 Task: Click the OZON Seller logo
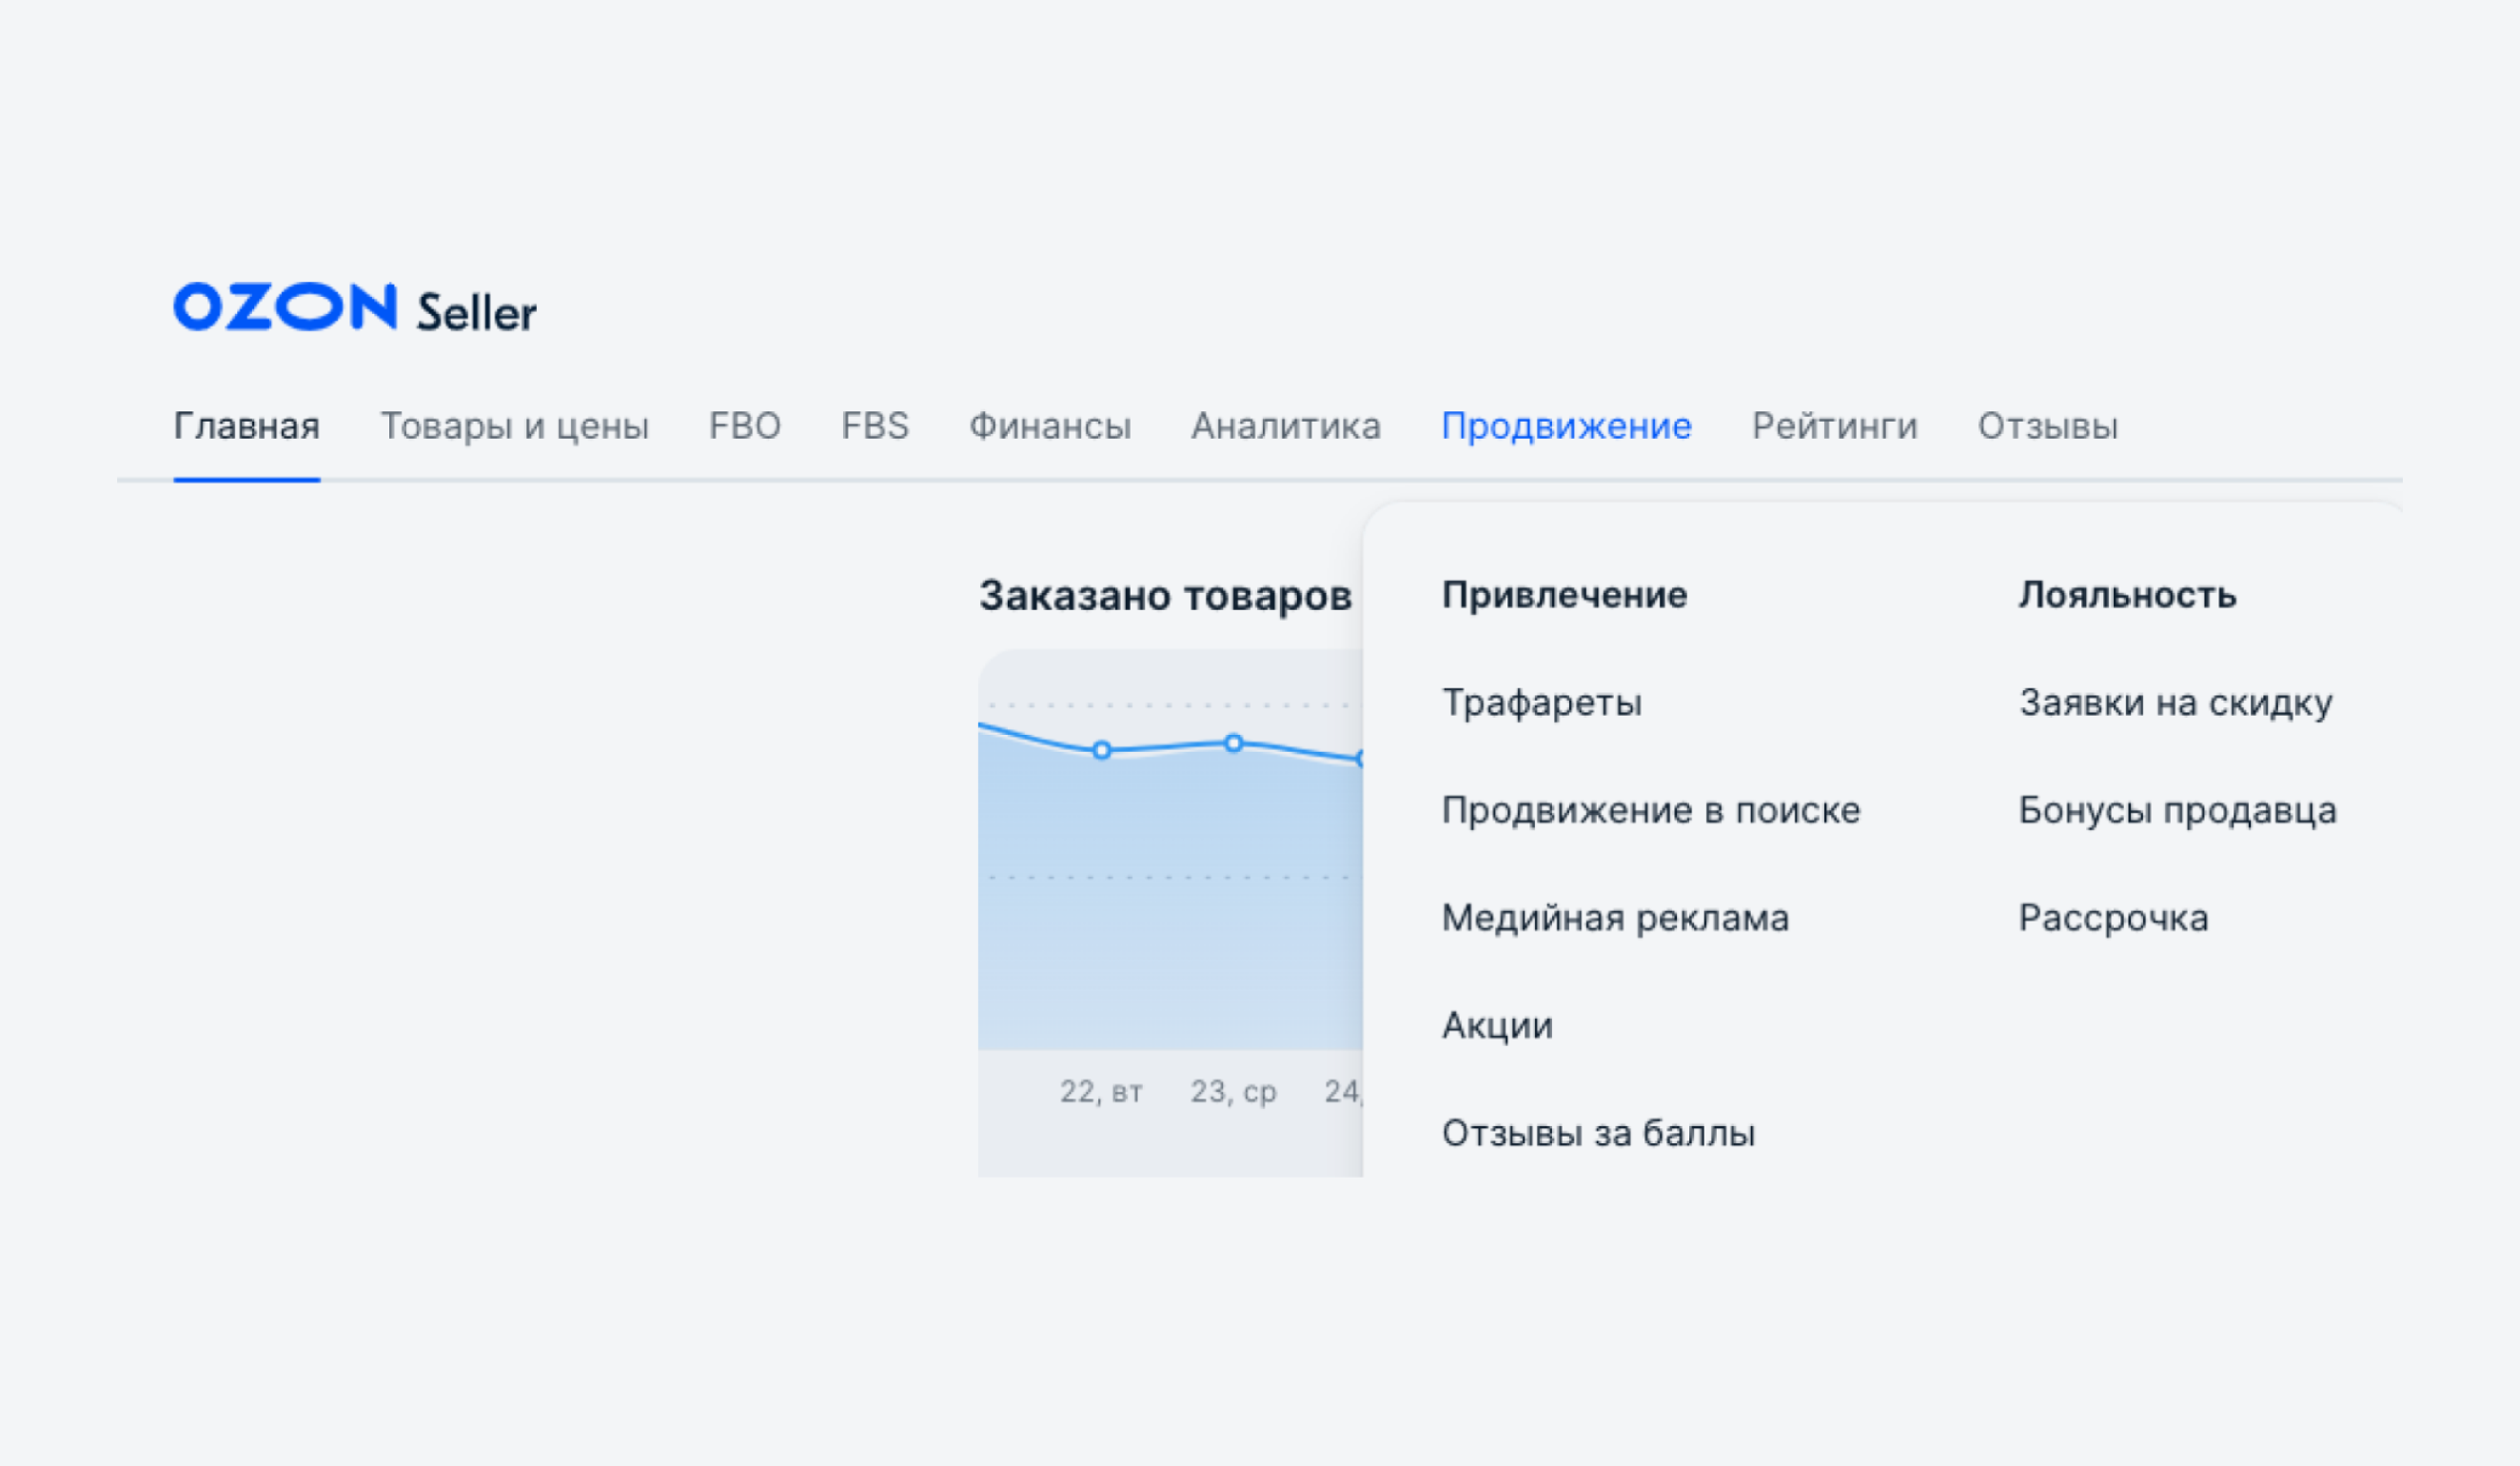[x=355, y=308]
